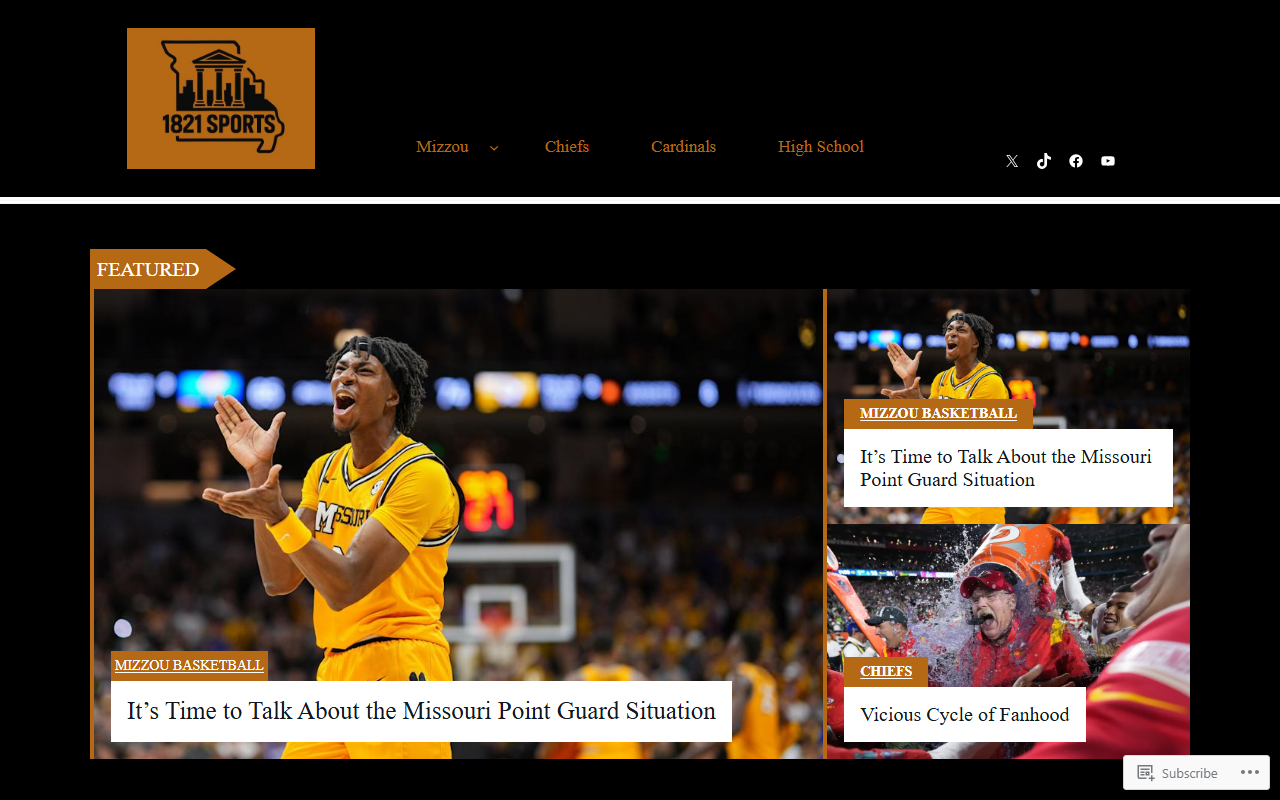1280x800 pixels.
Task: Open the three-dot more options menu
Action: [1250, 772]
